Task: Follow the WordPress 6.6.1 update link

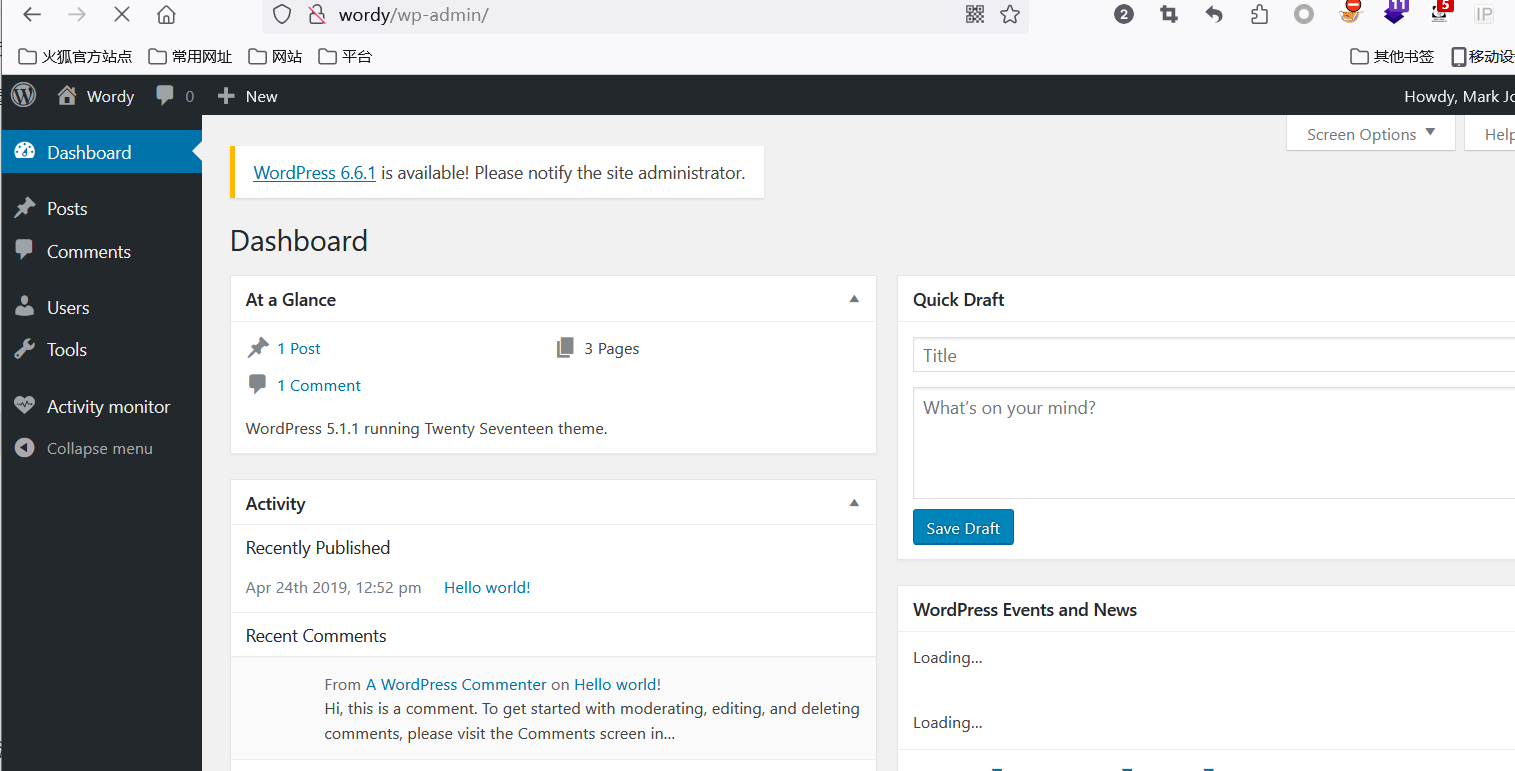Action: (314, 172)
